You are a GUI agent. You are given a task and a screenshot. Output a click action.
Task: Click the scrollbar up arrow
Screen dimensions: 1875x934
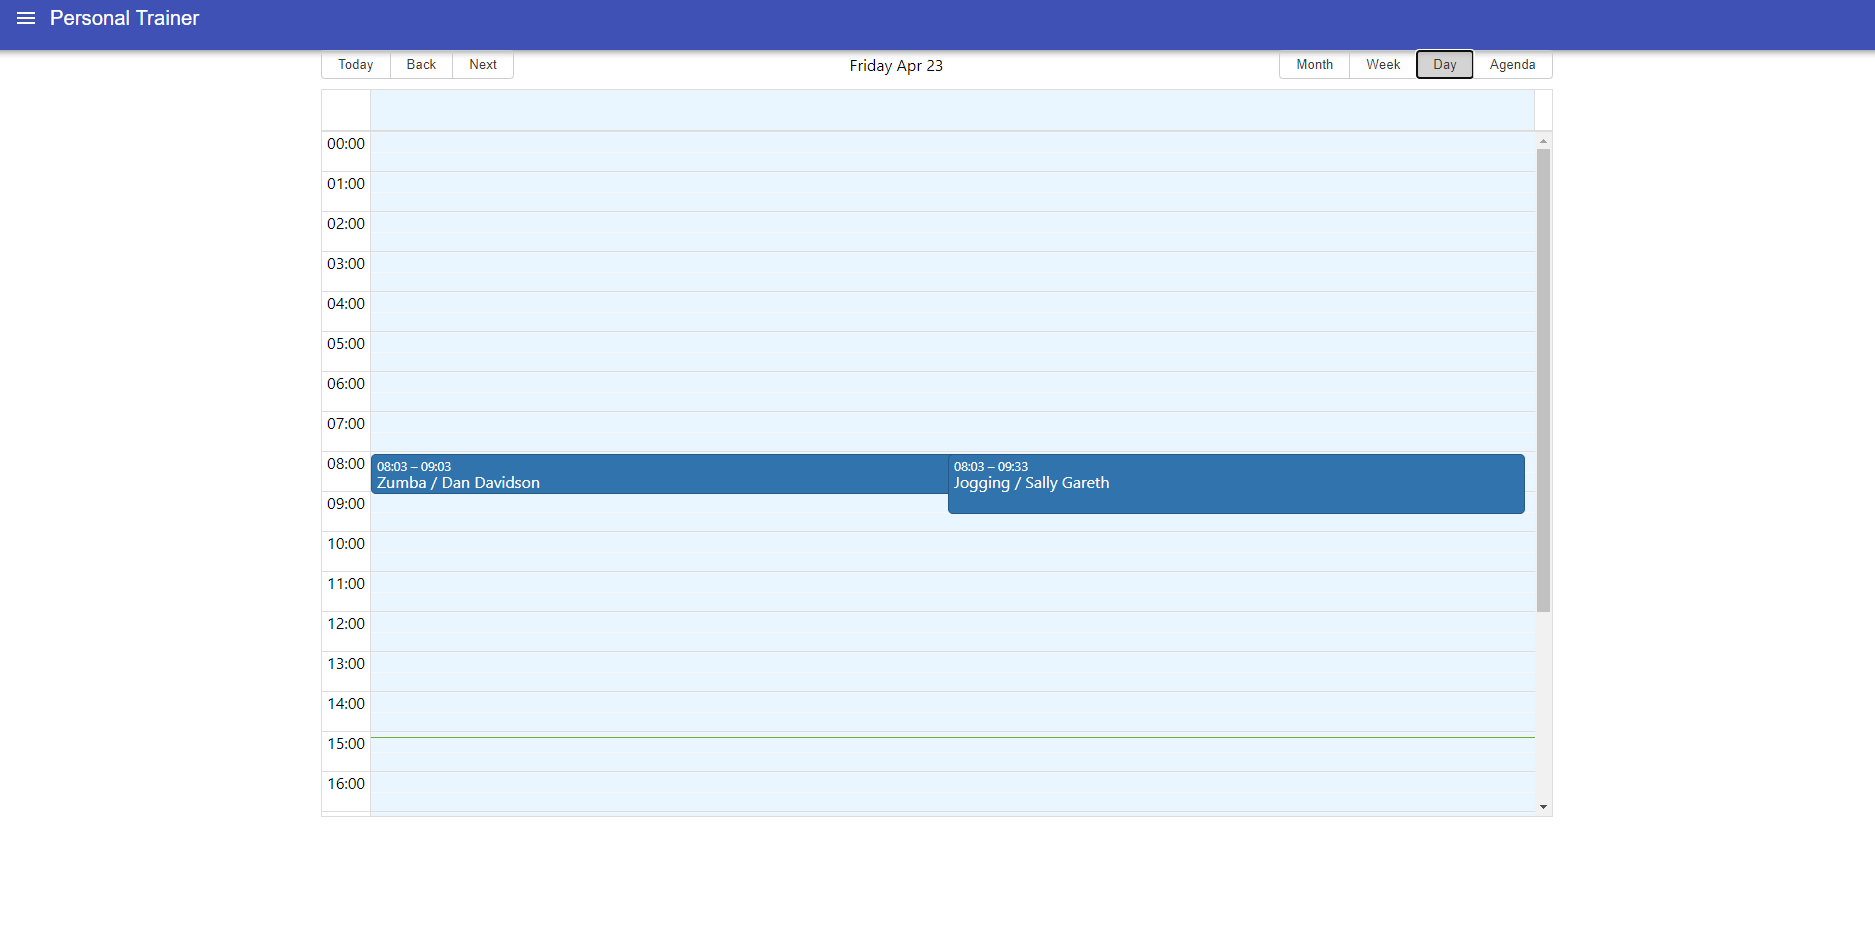[x=1544, y=141]
